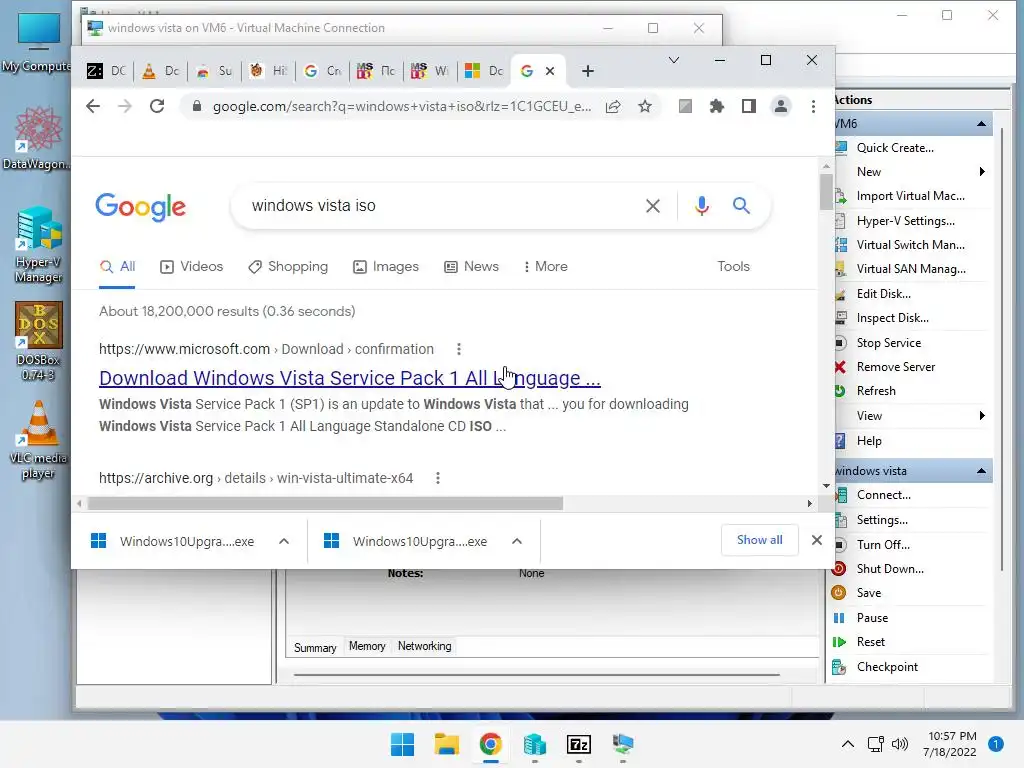
Task: Select the Memory tab in Hyper-V
Action: pos(367,646)
